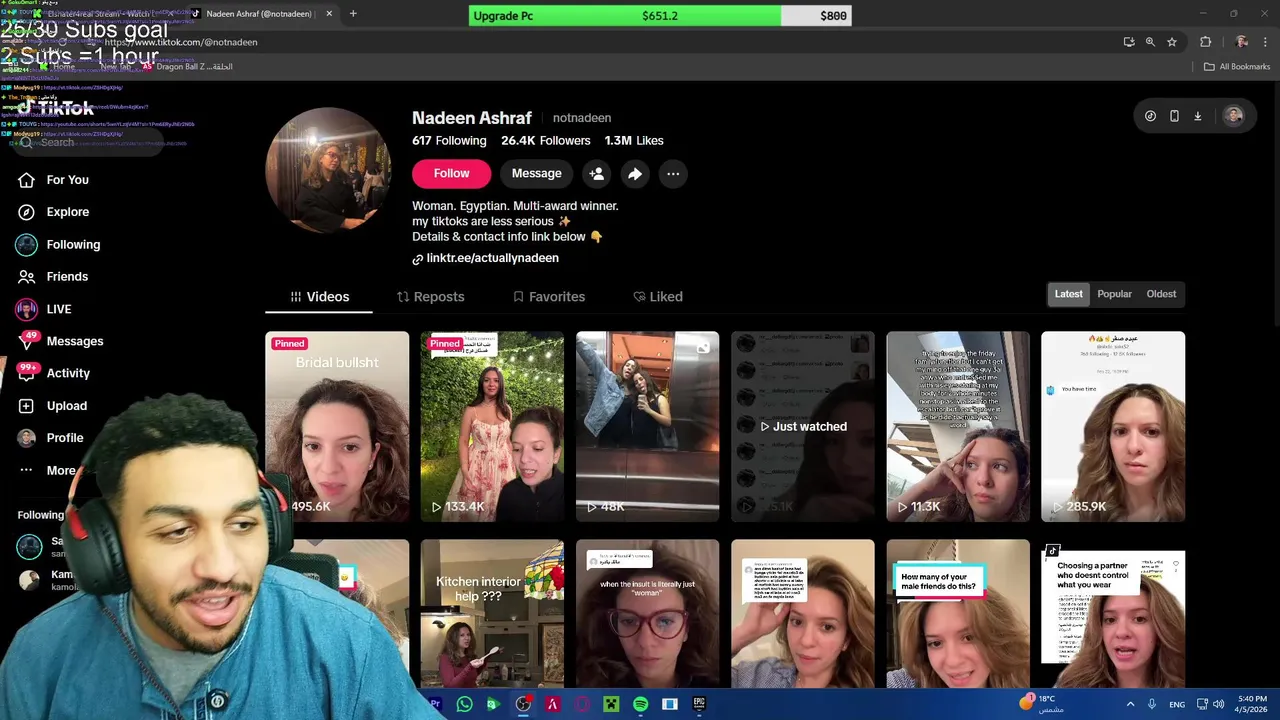Viewport: 1280px width, 720px height.
Task: Switch to the Favorites tab
Action: pyautogui.click(x=548, y=297)
